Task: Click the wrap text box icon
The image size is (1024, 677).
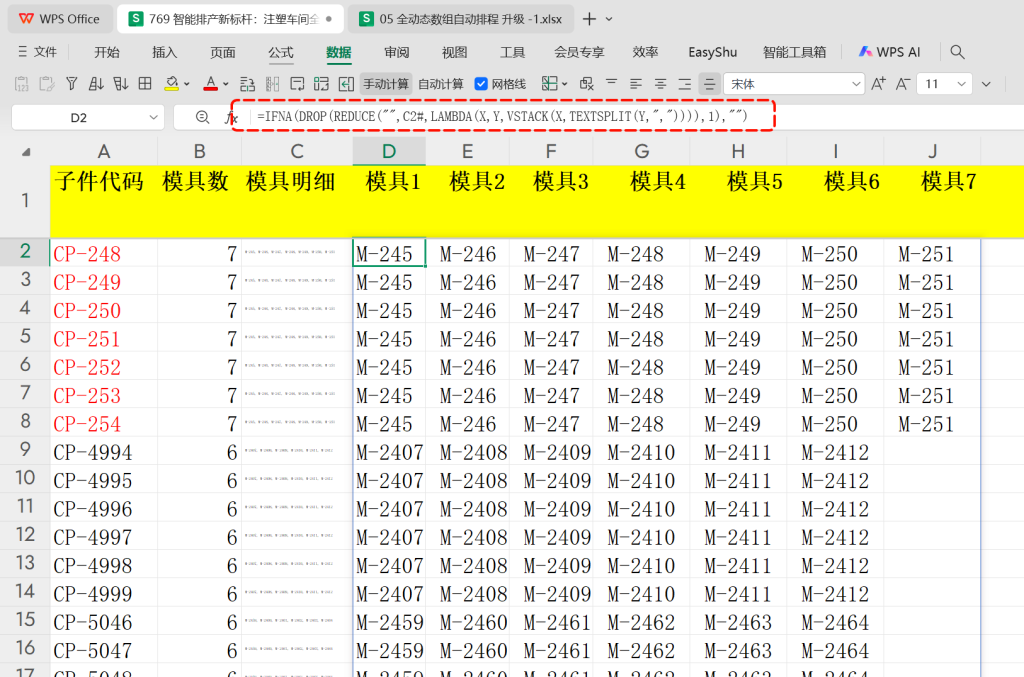Action: coord(297,84)
